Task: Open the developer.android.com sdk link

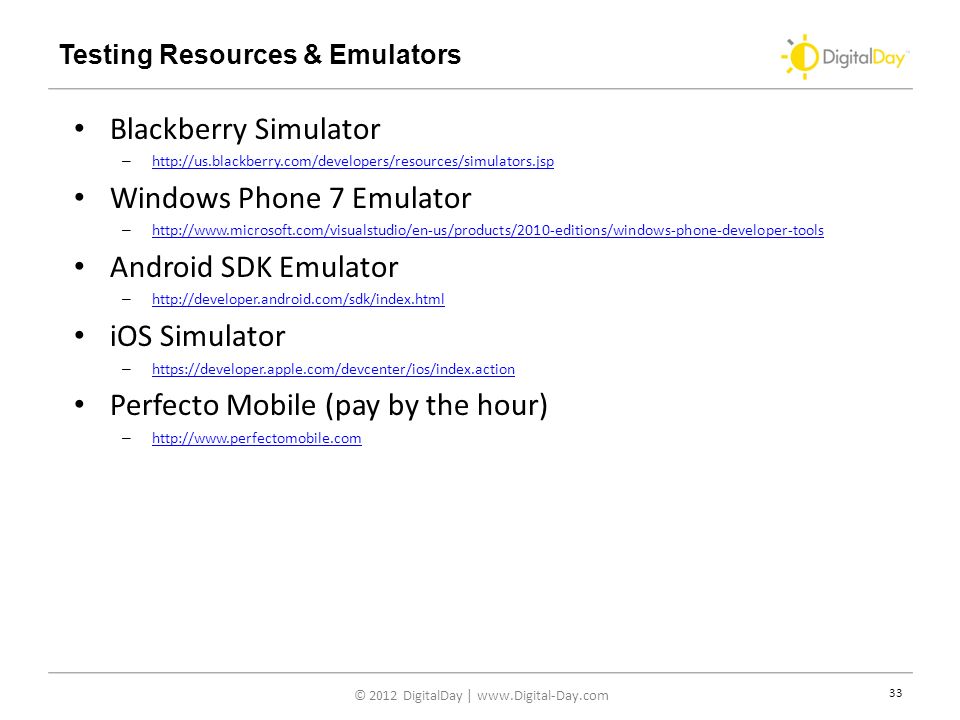Action: click(298, 299)
